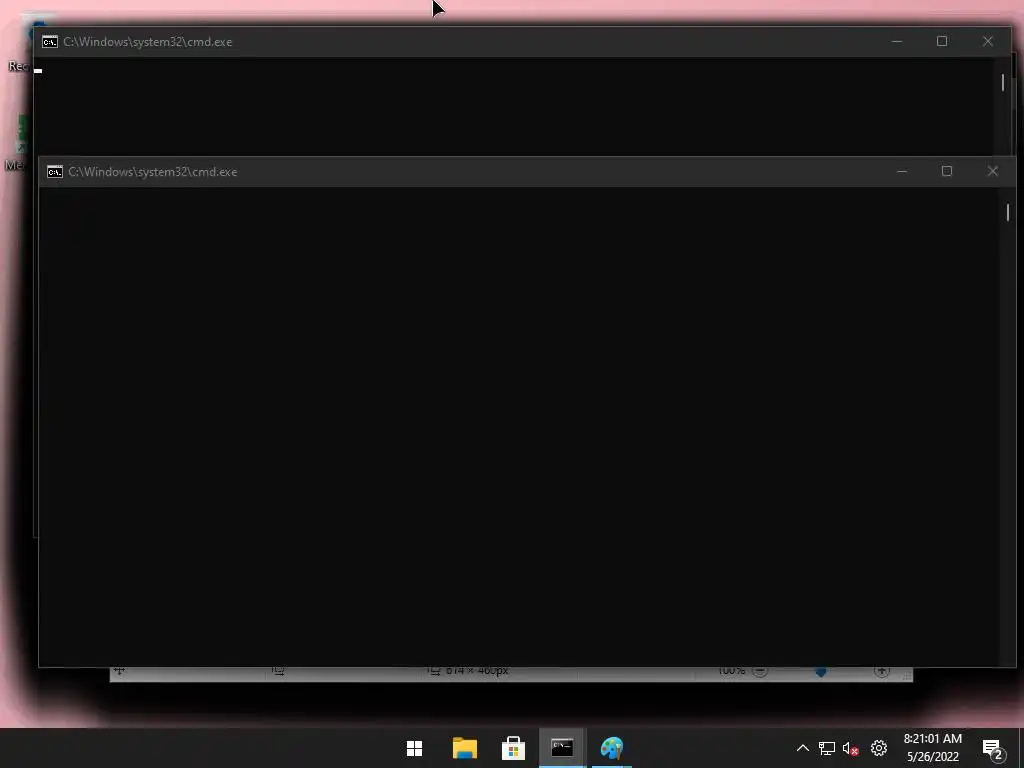Close the front cmd.exe window
The image size is (1024, 768).
pos(993,171)
